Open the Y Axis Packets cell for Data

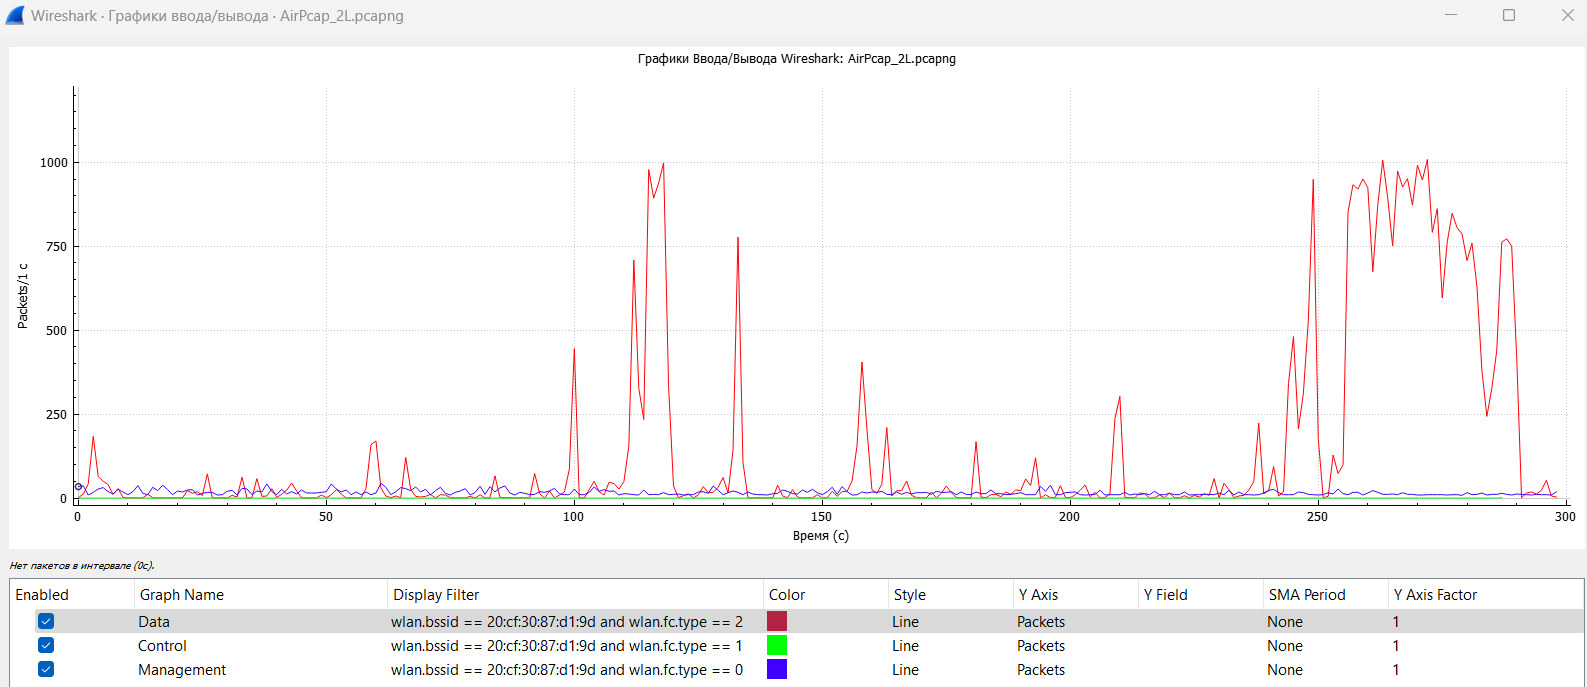[x=1041, y=622]
